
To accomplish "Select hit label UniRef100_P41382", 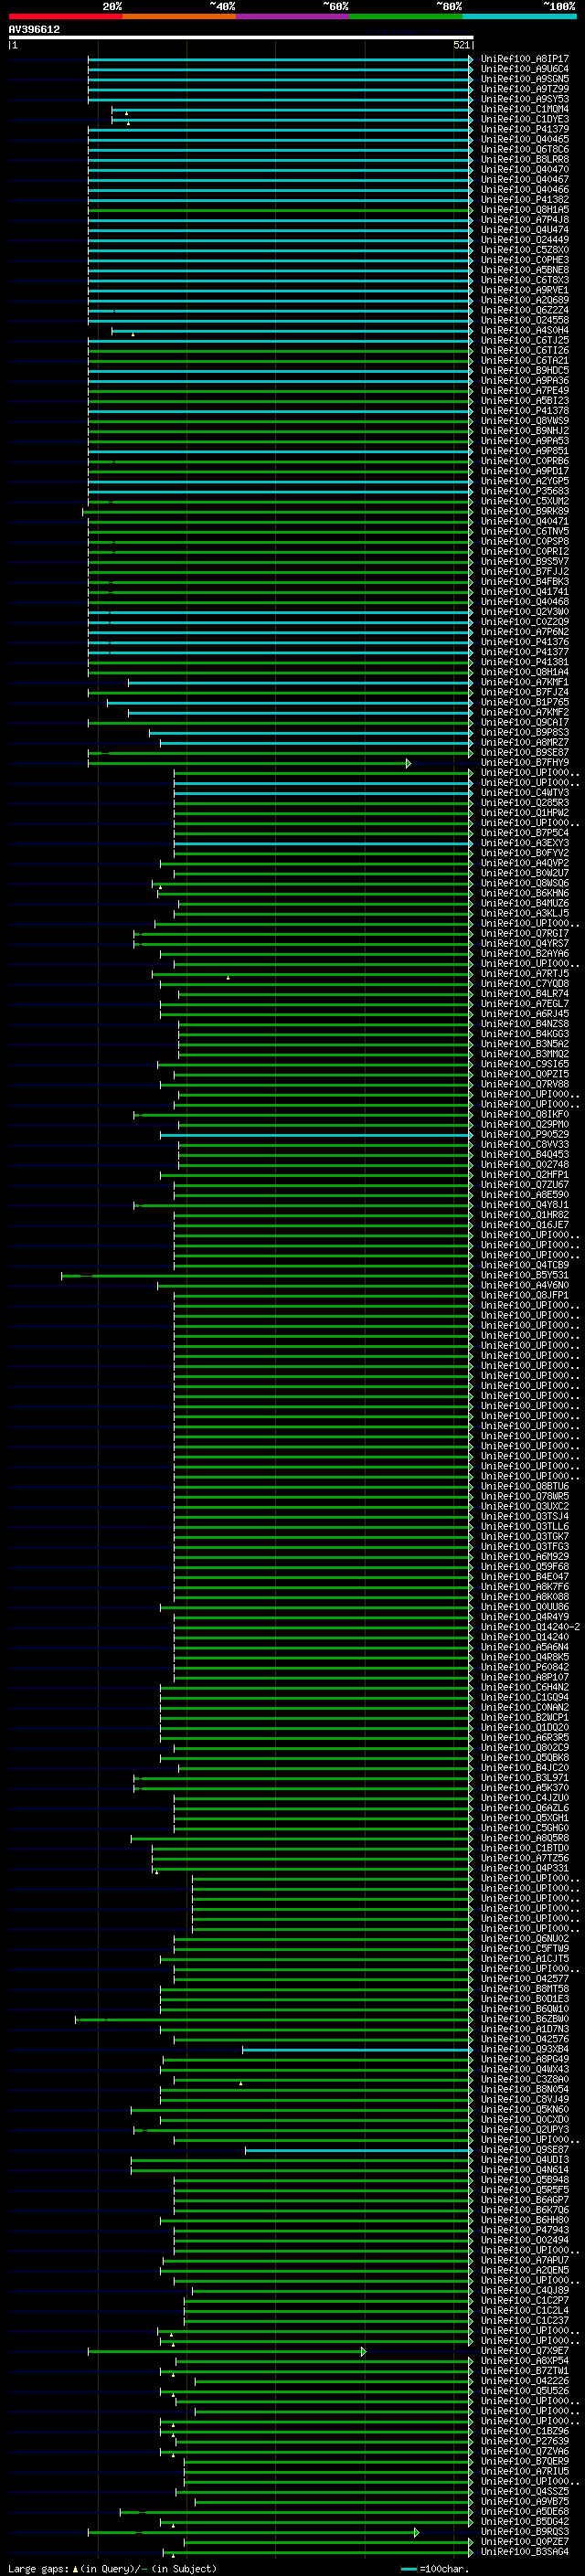I will tap(525, 200).
